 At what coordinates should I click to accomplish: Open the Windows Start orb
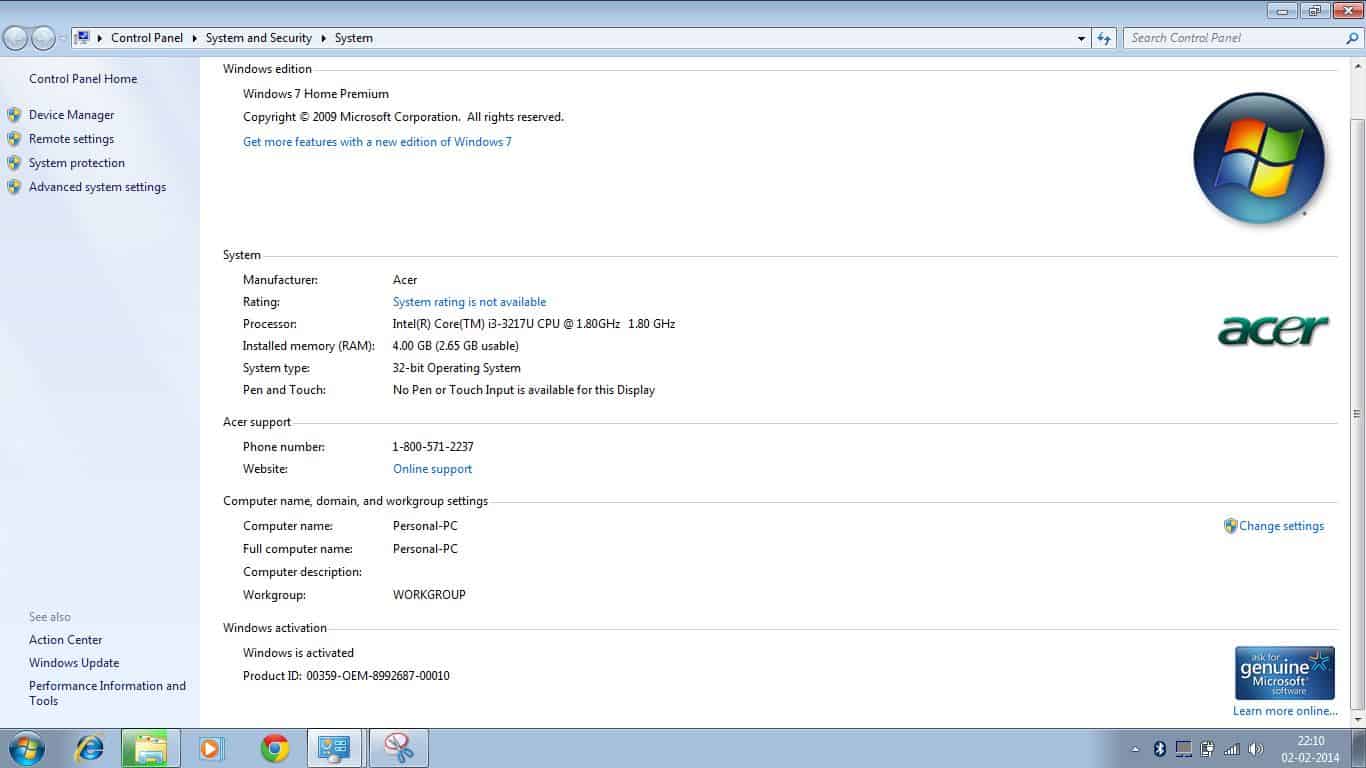(25, 748)
